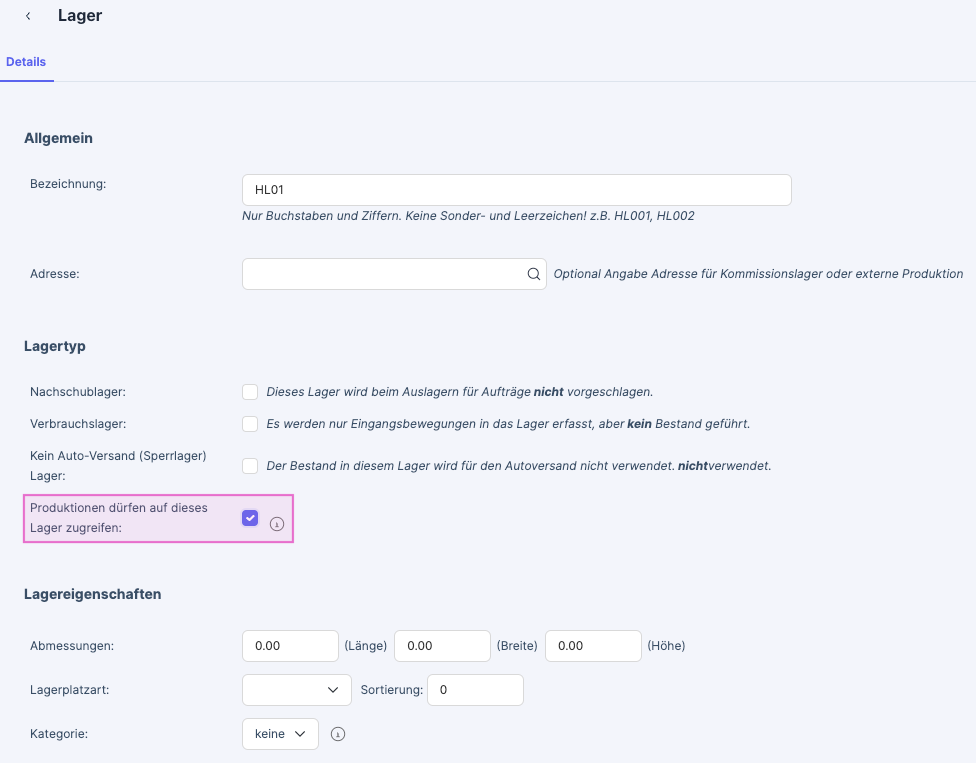
Task: Edit the Sortierung value field
Action: click(x=475, y=690)
